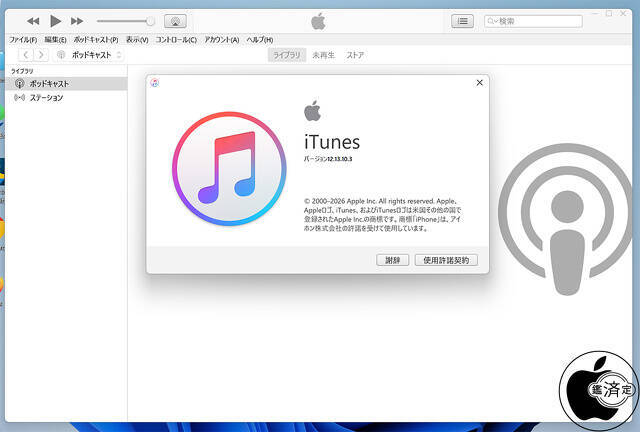Select ステーション in the sidebar
The width and height of the screenshot is (640, 432).
(x=46, y=98)
